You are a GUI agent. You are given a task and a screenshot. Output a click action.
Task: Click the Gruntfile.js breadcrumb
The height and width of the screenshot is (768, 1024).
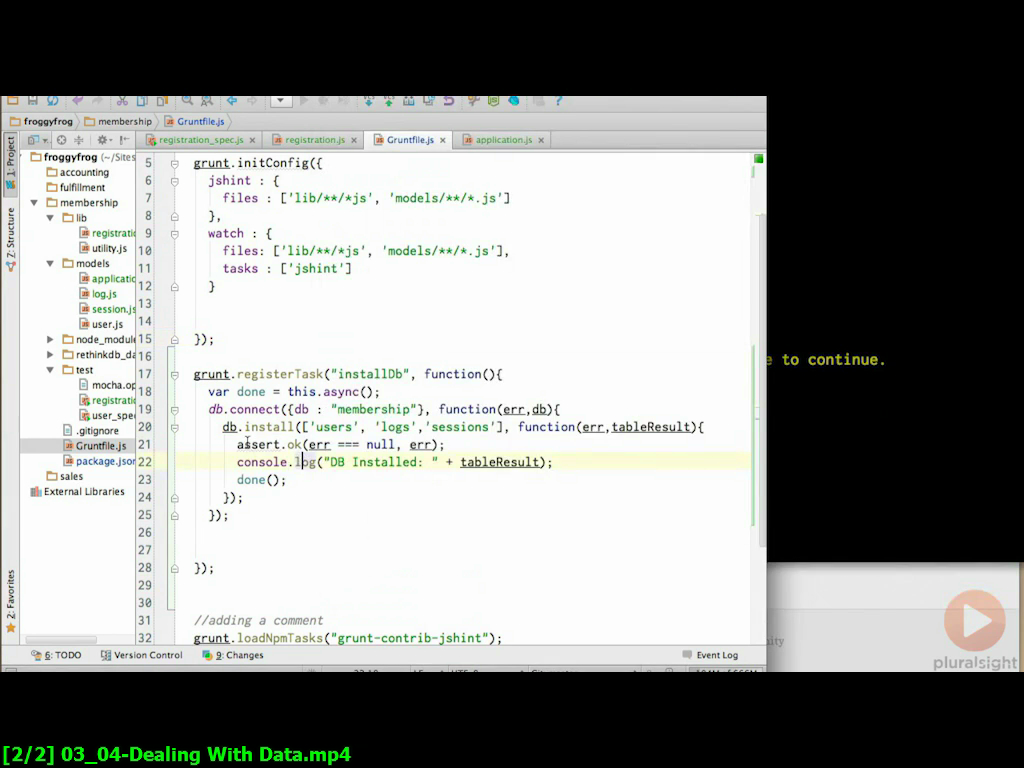195,121
